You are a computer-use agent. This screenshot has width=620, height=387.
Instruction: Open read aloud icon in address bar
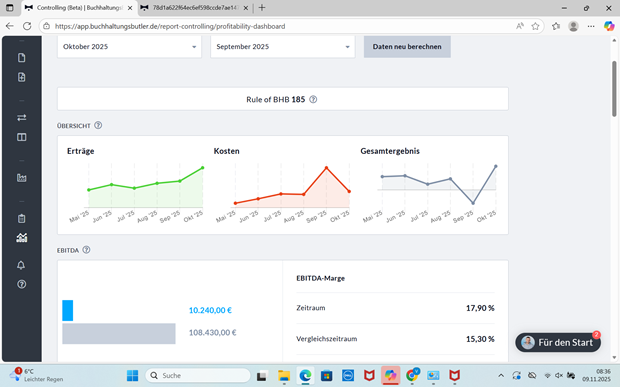pyautogui.click(x=520, y=26)
